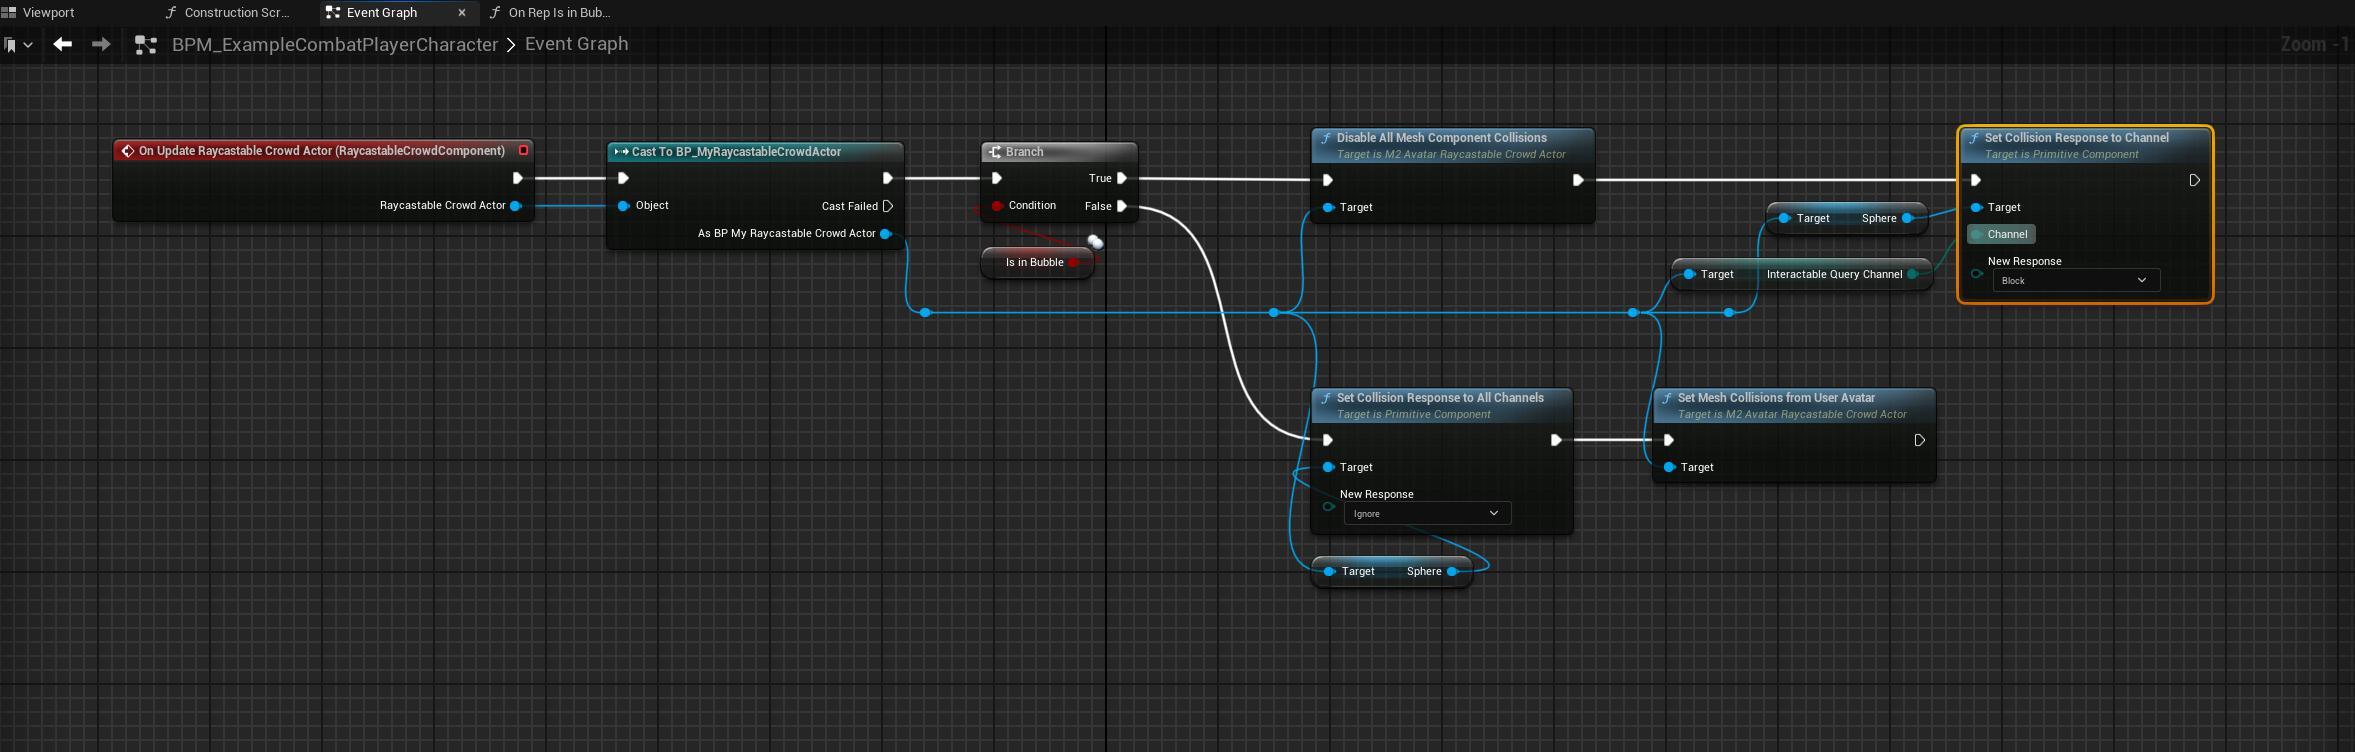Close the Event Graph tab
Viewport: 2355px width, 752px height.
click(462, 13)
